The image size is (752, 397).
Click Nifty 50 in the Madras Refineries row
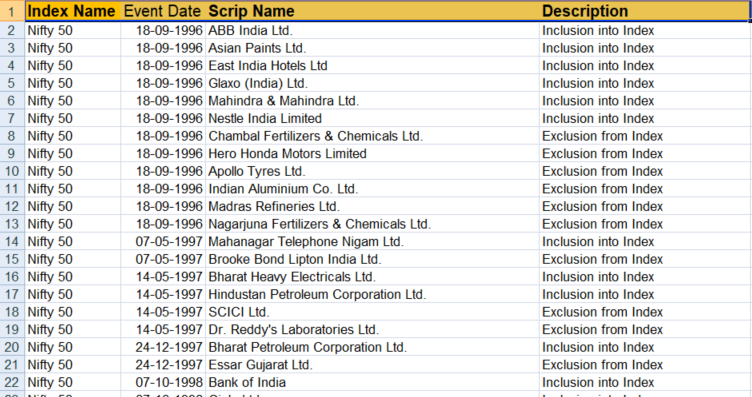72,206
